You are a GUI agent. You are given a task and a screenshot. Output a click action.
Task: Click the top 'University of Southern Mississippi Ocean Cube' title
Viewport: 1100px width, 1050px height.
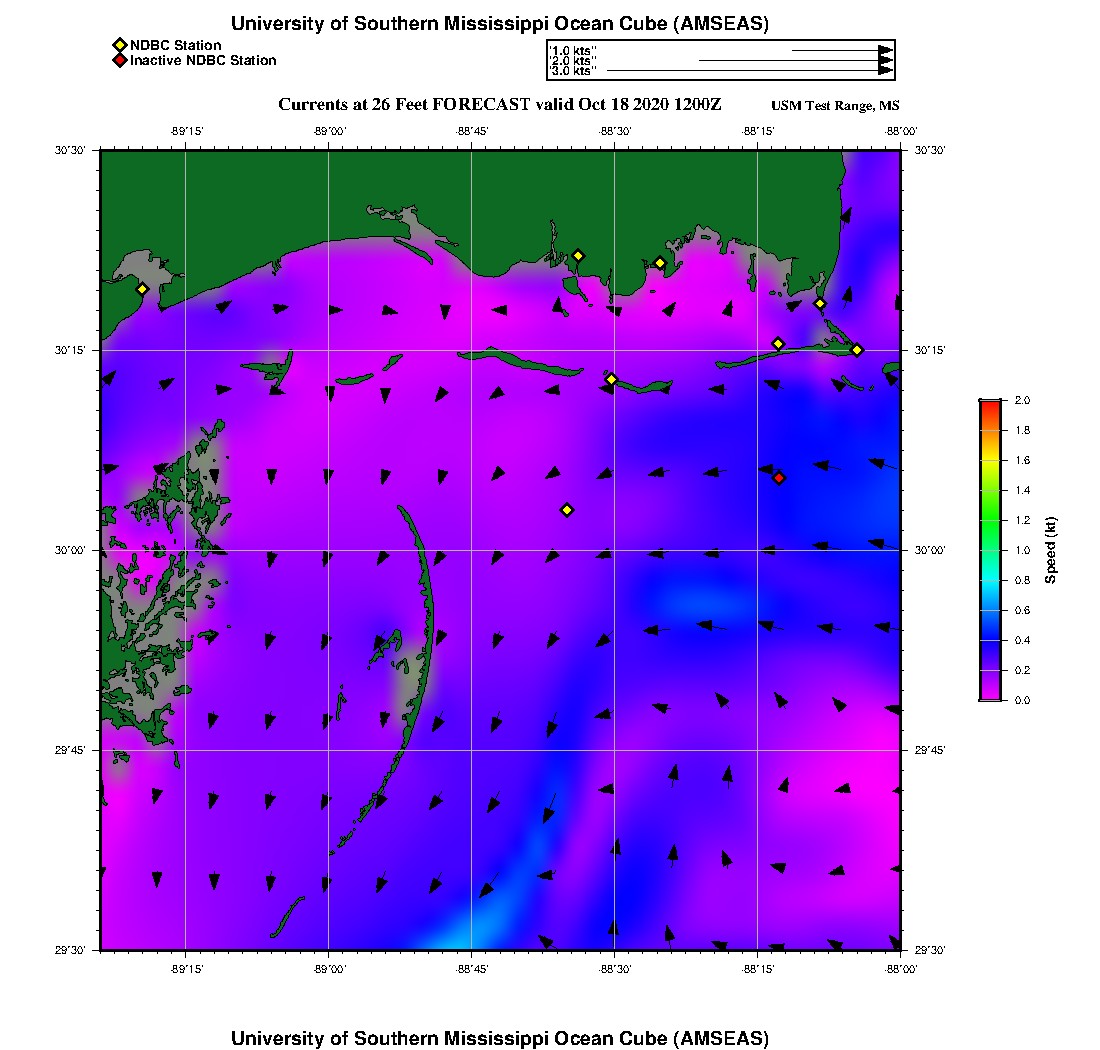(x=499, y=23)
